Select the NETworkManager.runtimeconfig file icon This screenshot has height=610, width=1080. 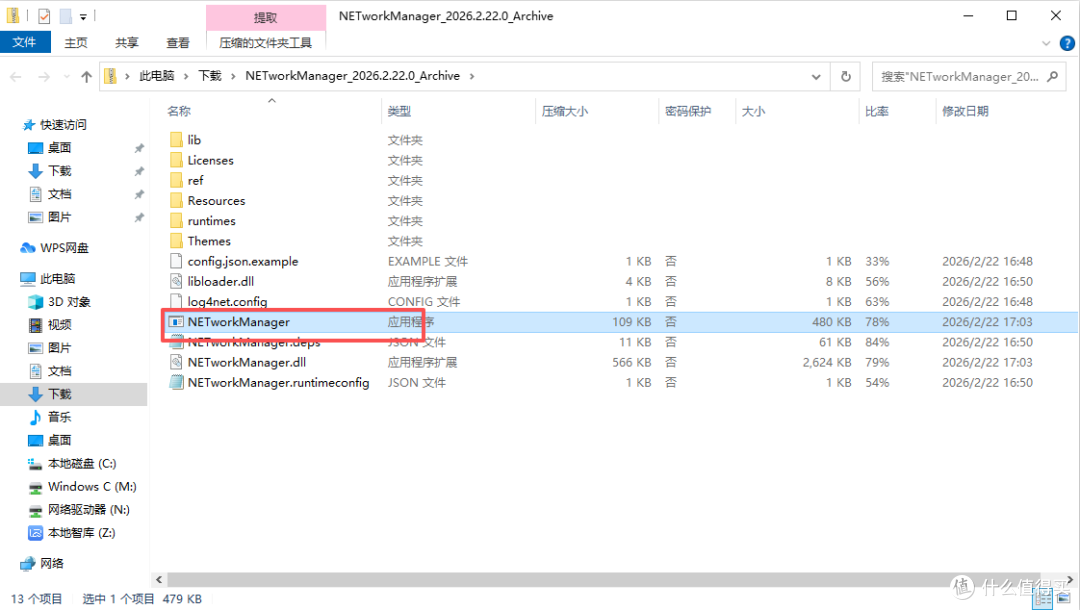click(176, 382)
